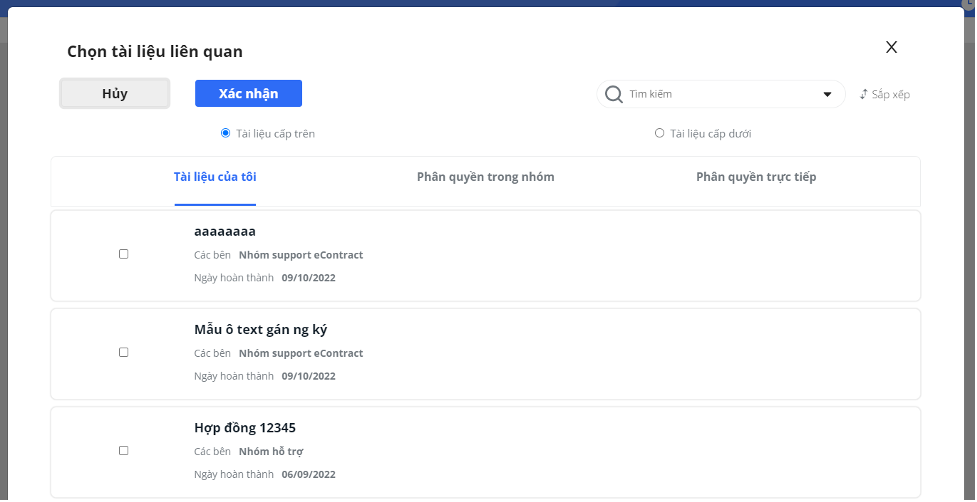Switch to the Tài liệu của tôi tab
This screenshot has width=977, height=502.
(x=215, y=177)
